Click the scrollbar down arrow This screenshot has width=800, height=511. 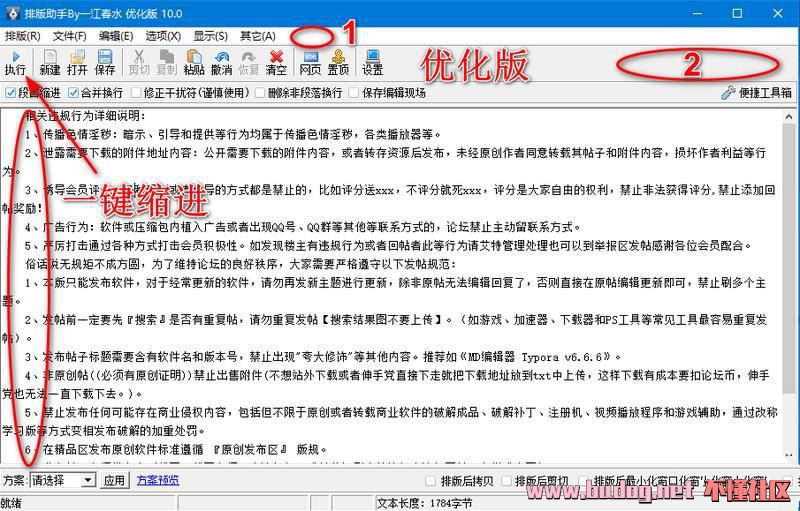[789, 455]
